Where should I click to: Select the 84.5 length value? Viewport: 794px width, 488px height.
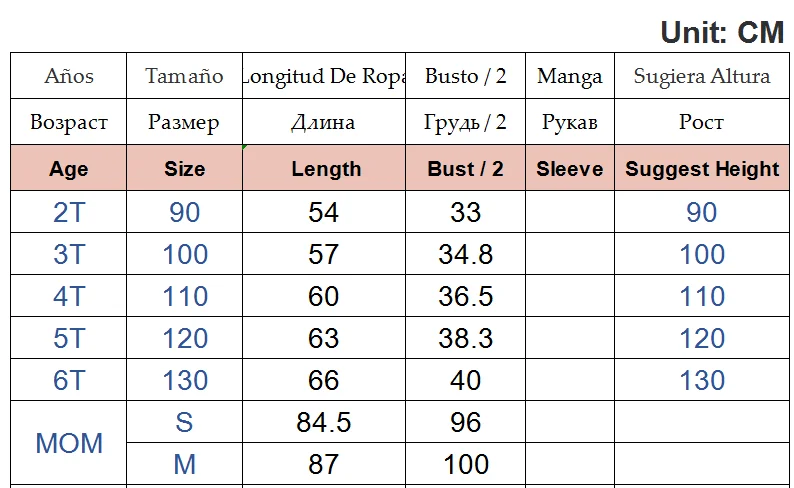[x=324, y=422]
